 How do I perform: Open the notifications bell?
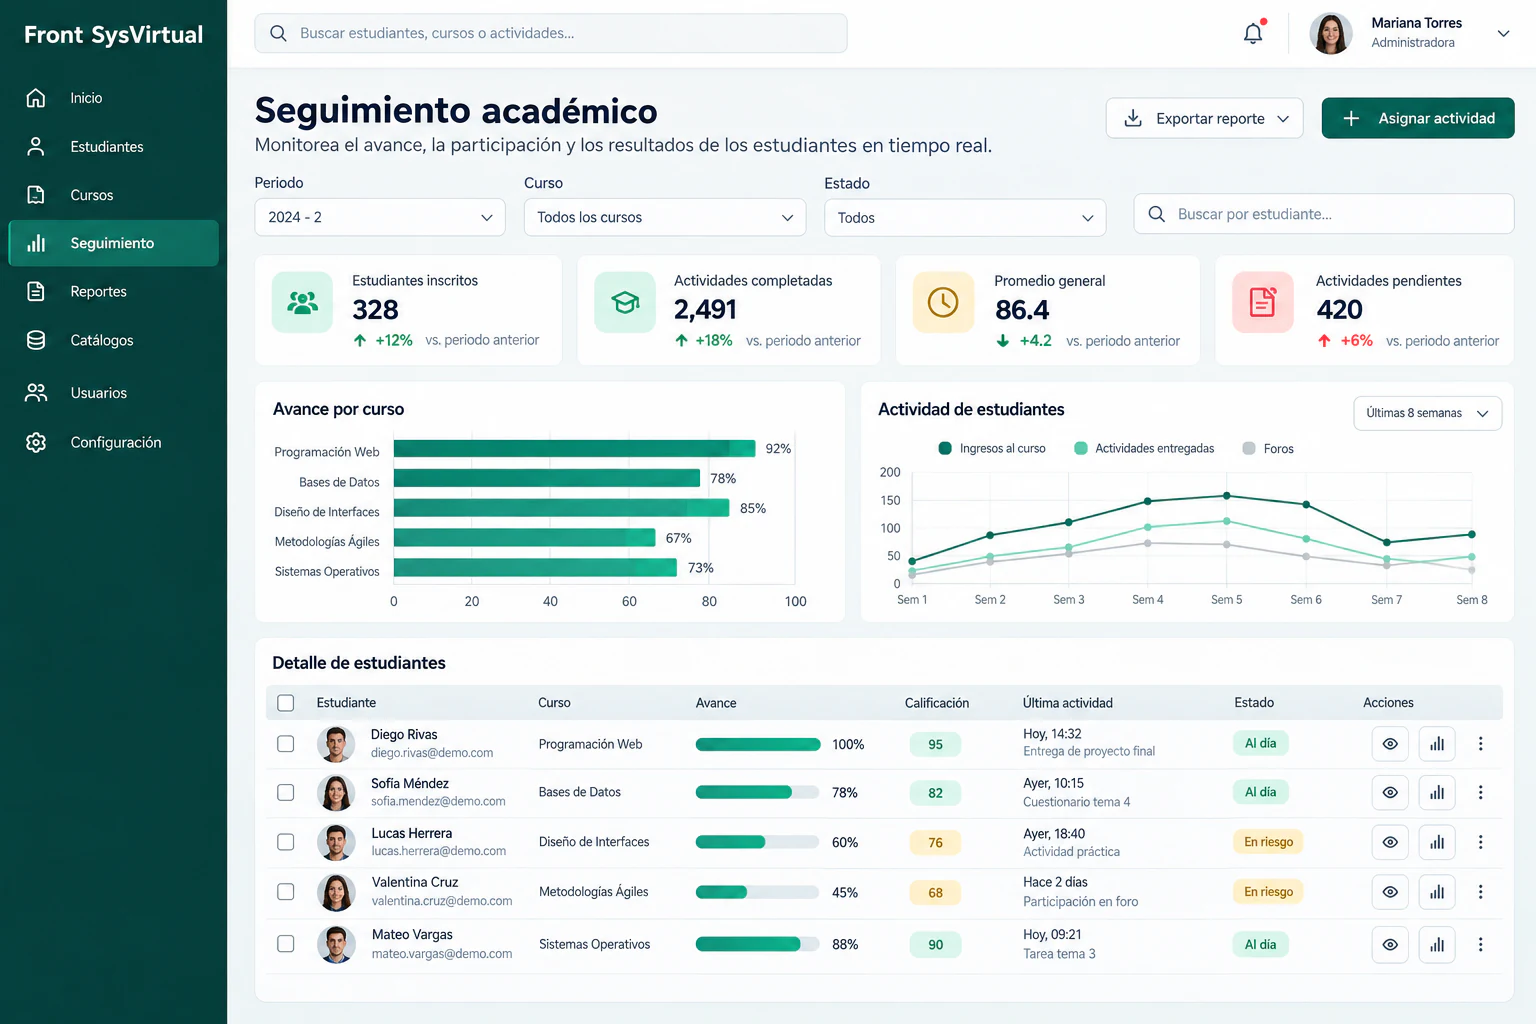1253,33
